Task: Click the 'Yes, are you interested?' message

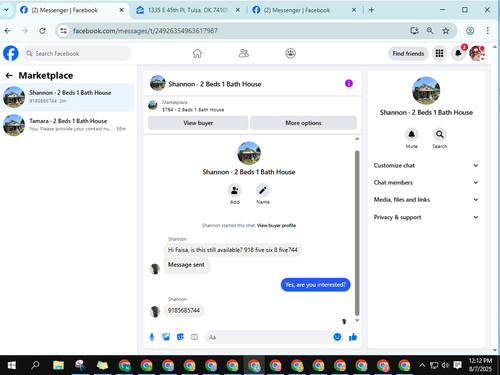Action: pos(315,285)
